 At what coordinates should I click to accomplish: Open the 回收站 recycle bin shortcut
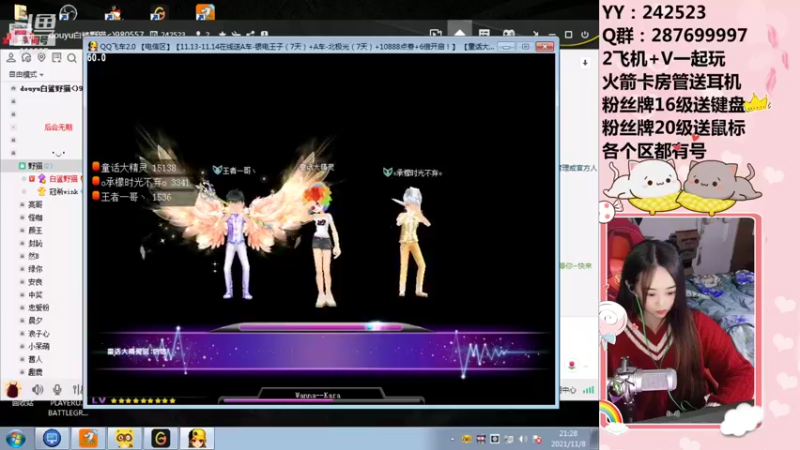pos(22,403)
